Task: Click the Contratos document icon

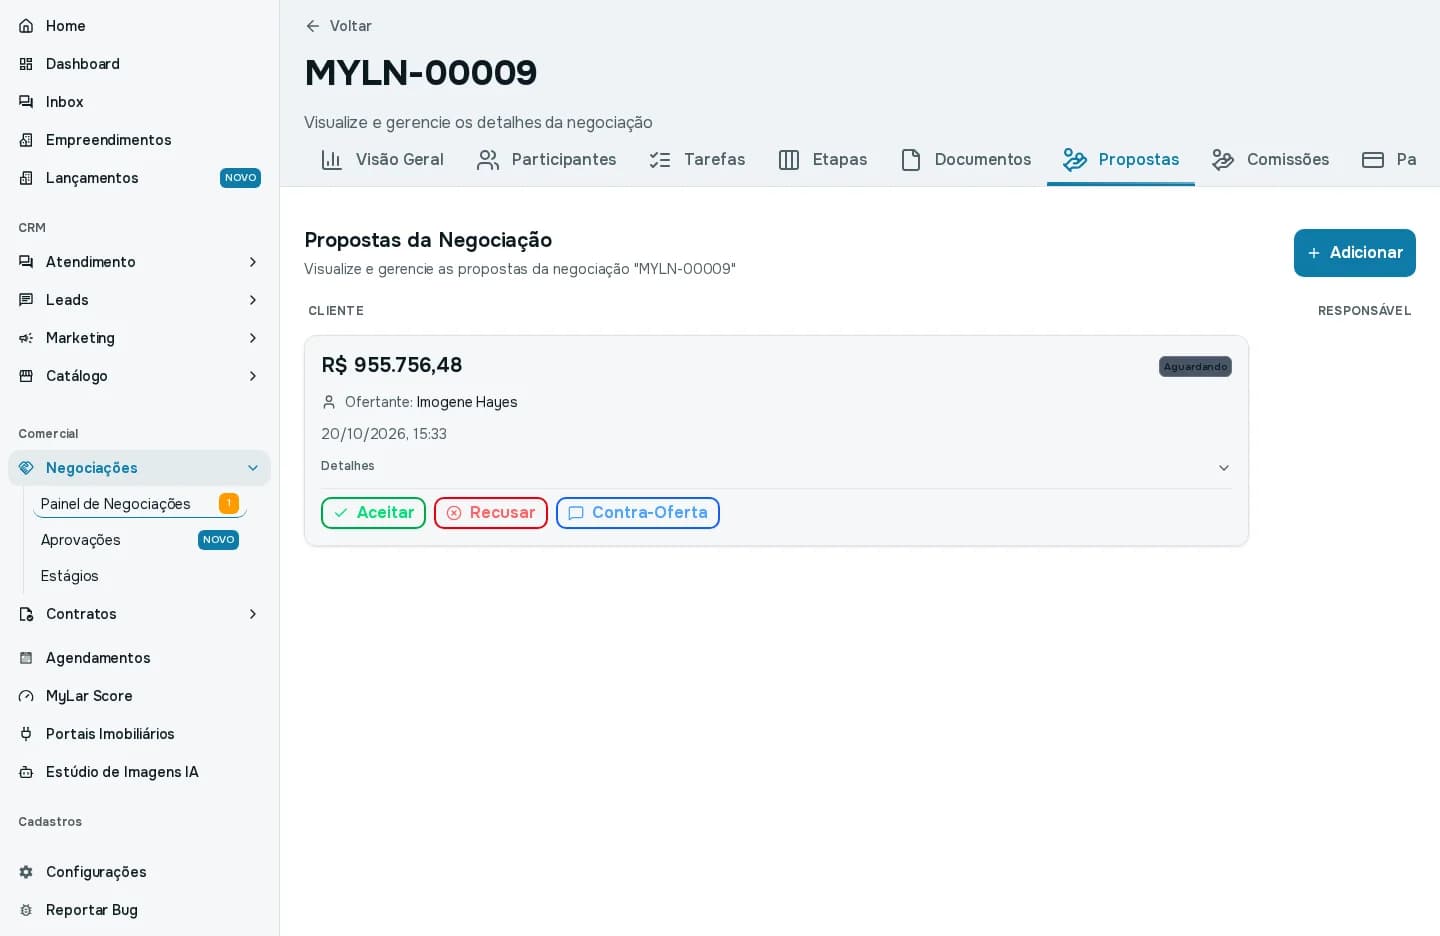Action: (26, 614)
